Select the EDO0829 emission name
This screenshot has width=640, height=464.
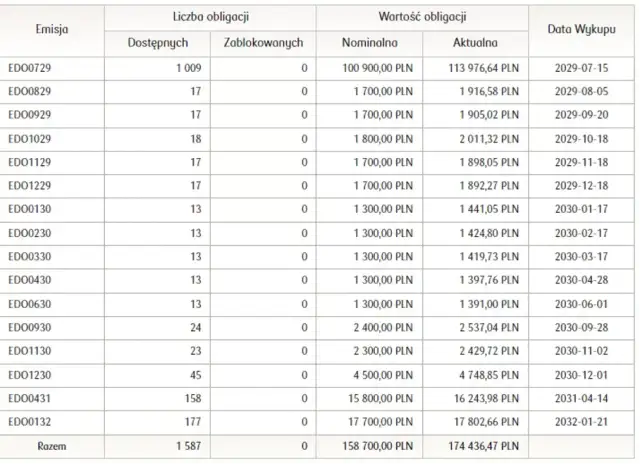(x=28, y=92)
